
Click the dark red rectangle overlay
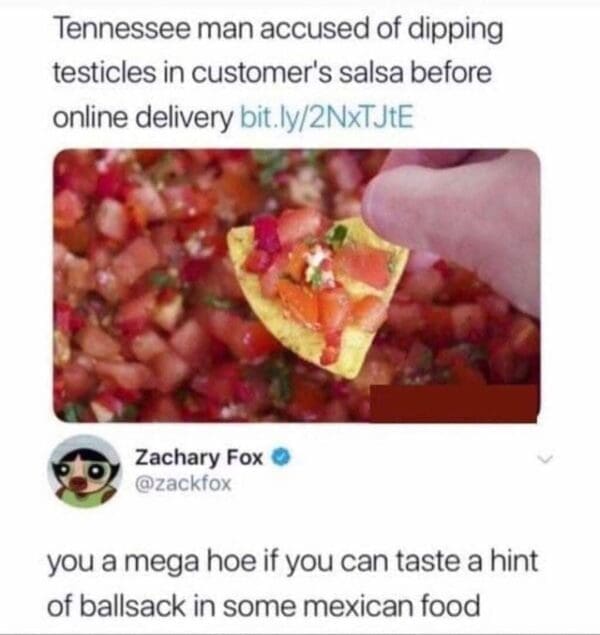[454, 403]
